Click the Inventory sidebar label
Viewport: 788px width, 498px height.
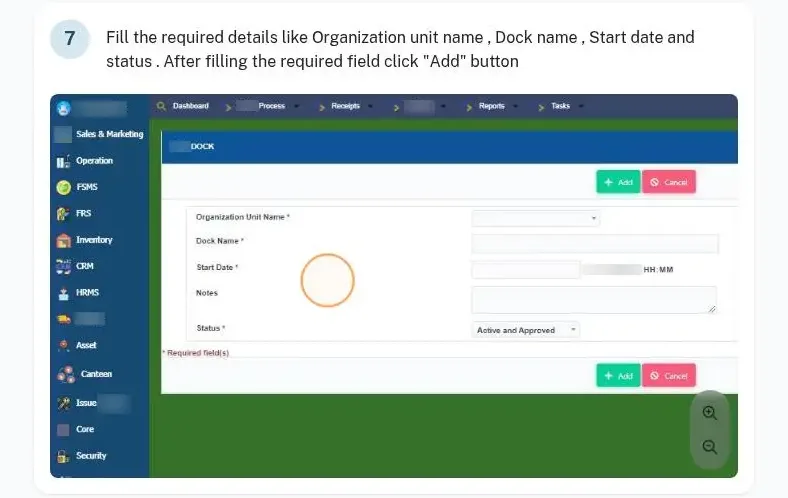94,240
